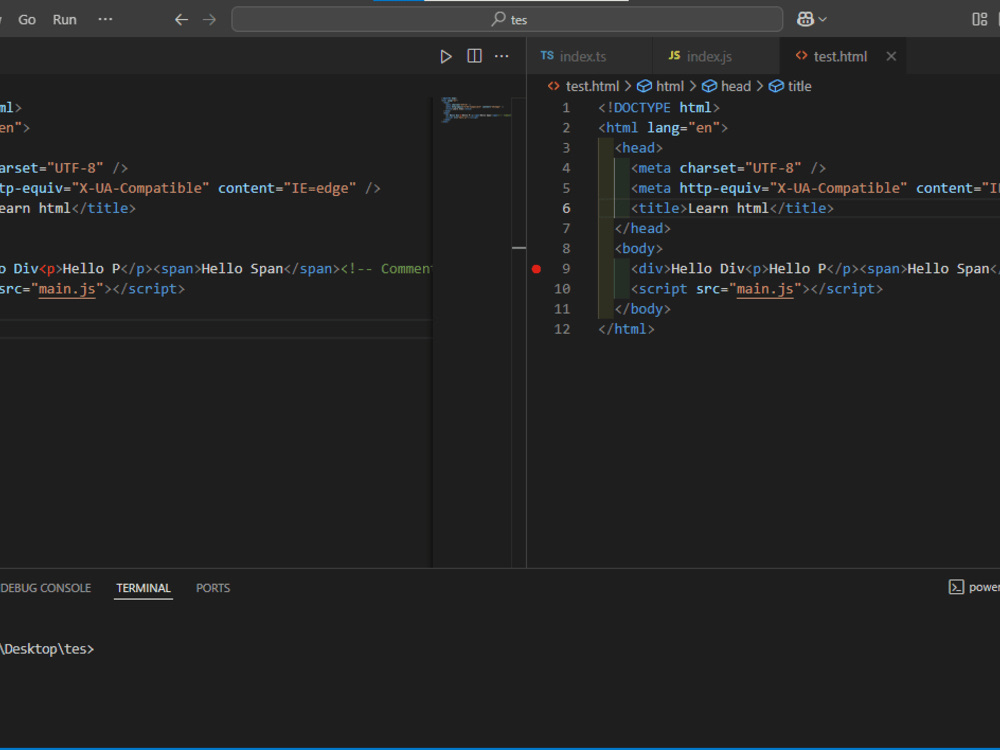Click the left editor vertical scrollbar
The height and width of the screenshot is (750, 1000).
point(519,332)
